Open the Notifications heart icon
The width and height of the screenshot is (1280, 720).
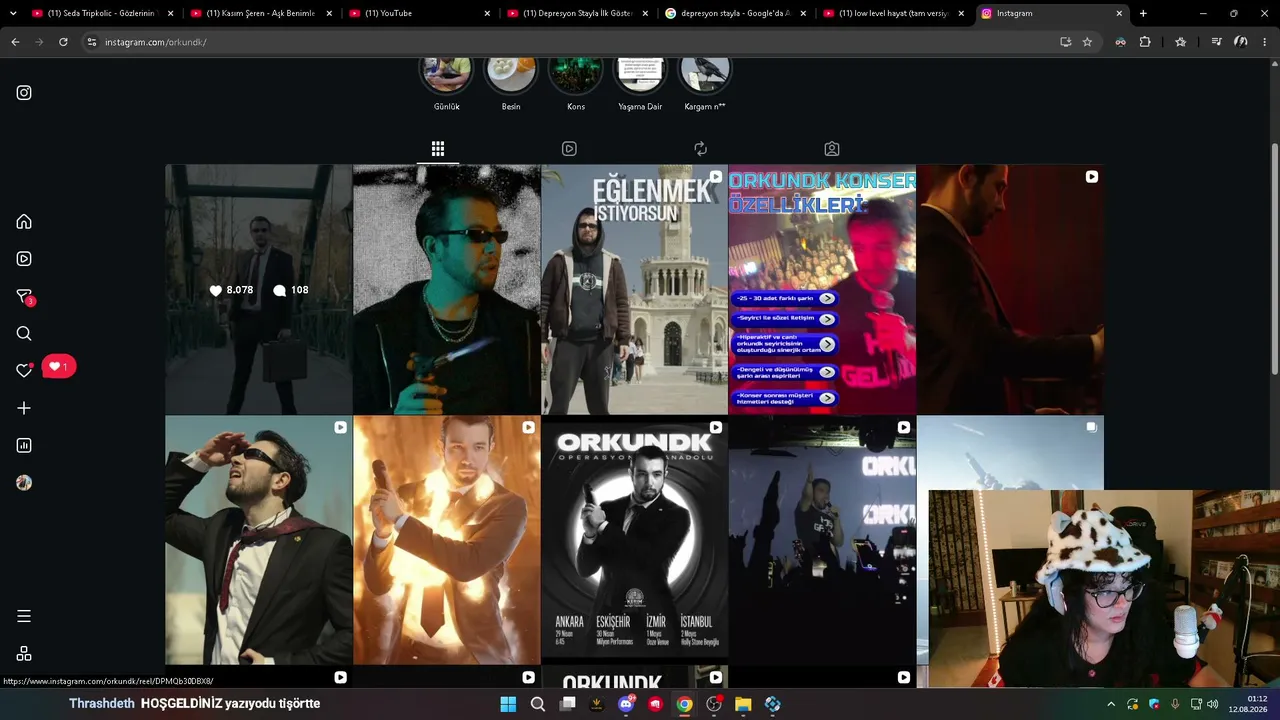click(x=24, y=370)
